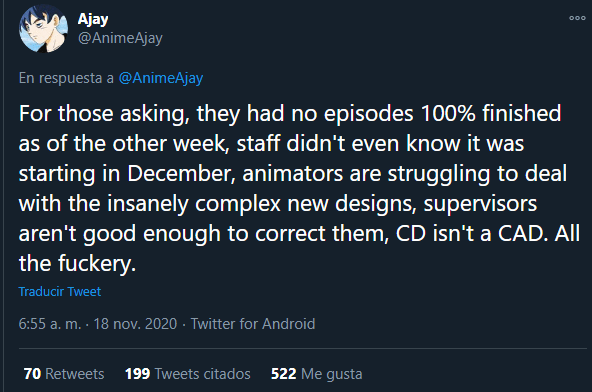Click the word Retweets in the stats

(x=75, y=374)
